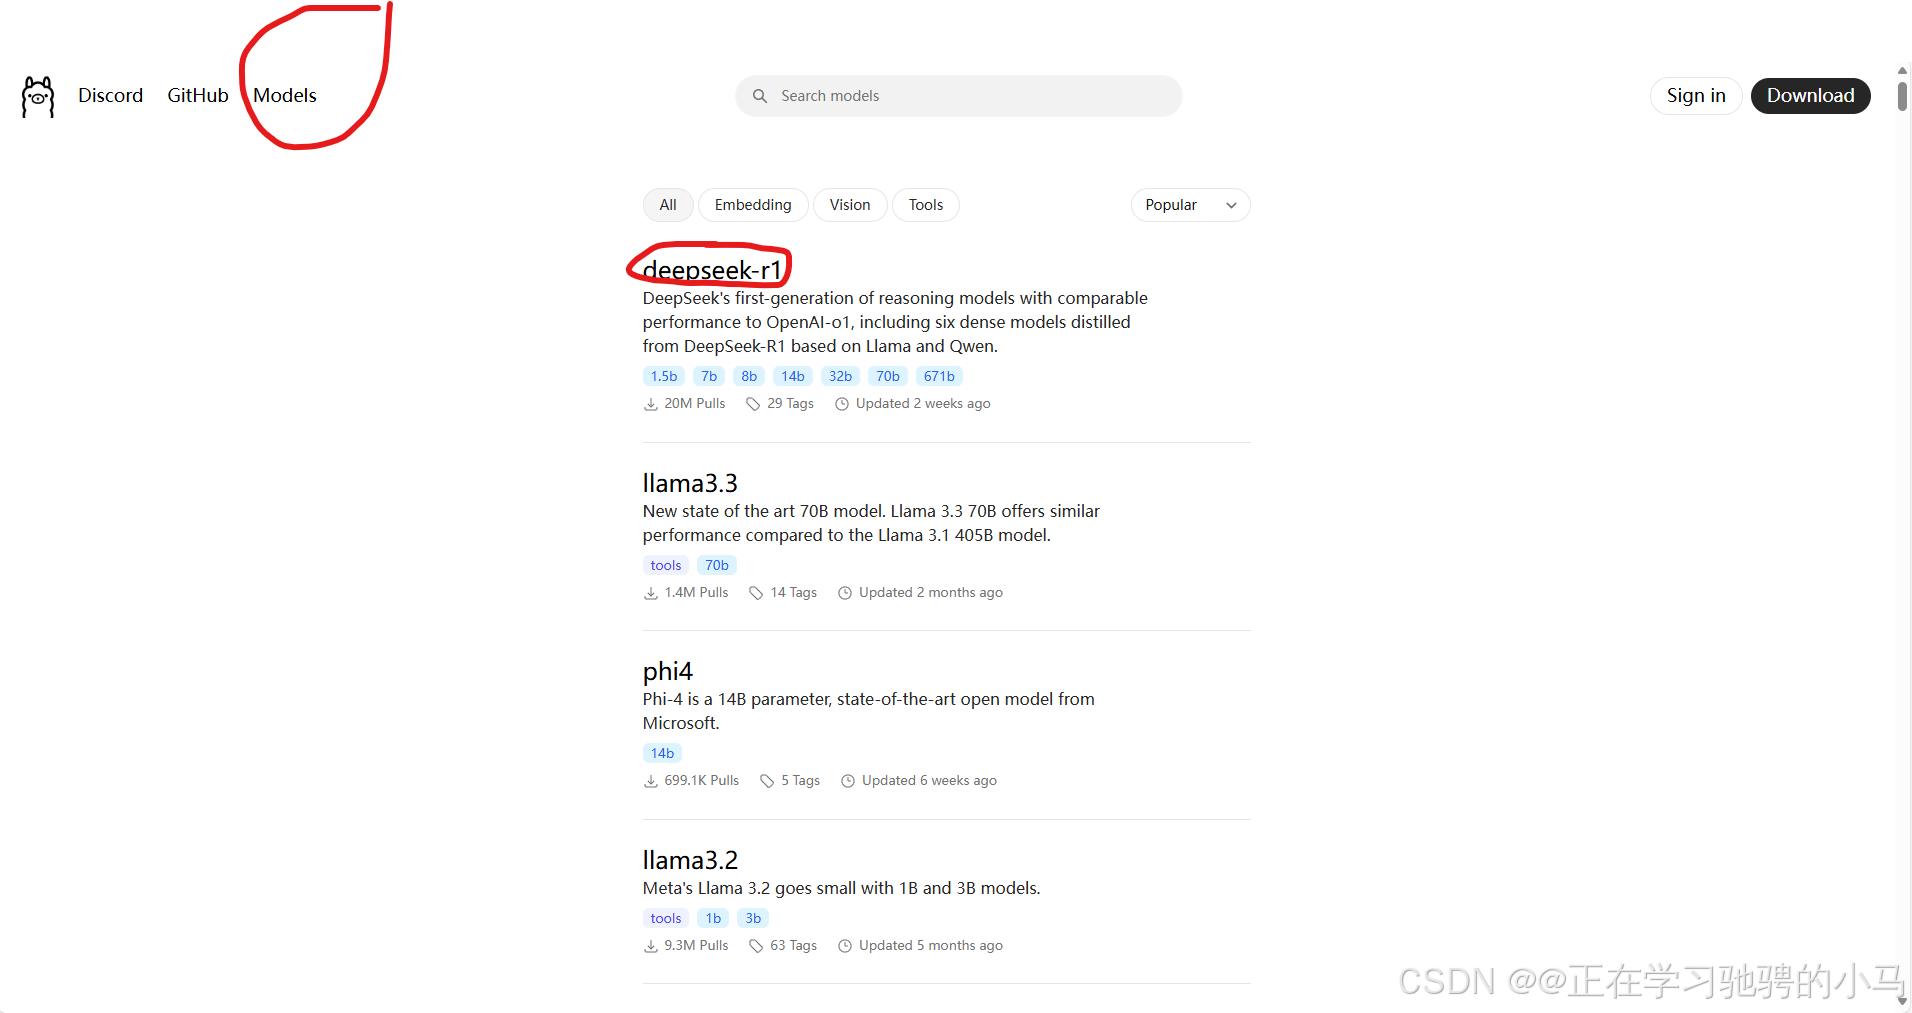The width and height of the screenshot is (1912, 1013).
Task: Click the Ollama llama logo
Action: point(38,96)
